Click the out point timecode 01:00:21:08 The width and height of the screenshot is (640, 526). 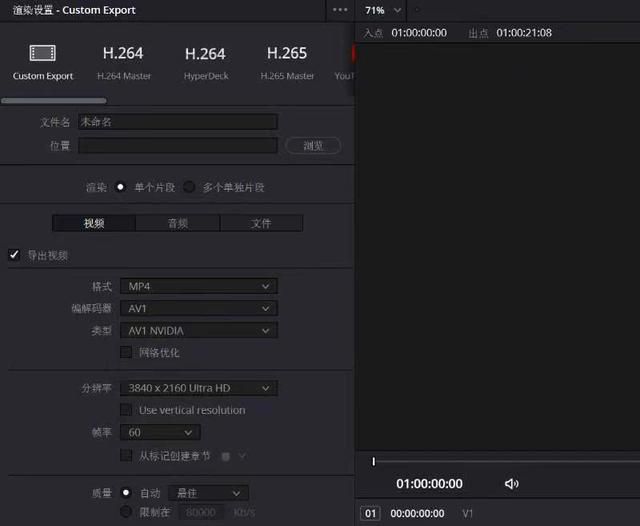point(524,33)
